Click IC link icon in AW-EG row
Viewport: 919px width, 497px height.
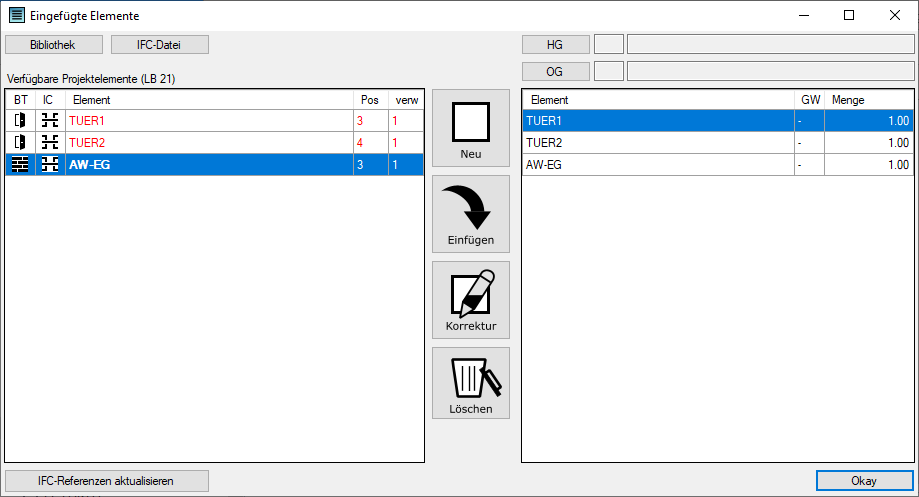click(x=50, y=165)
